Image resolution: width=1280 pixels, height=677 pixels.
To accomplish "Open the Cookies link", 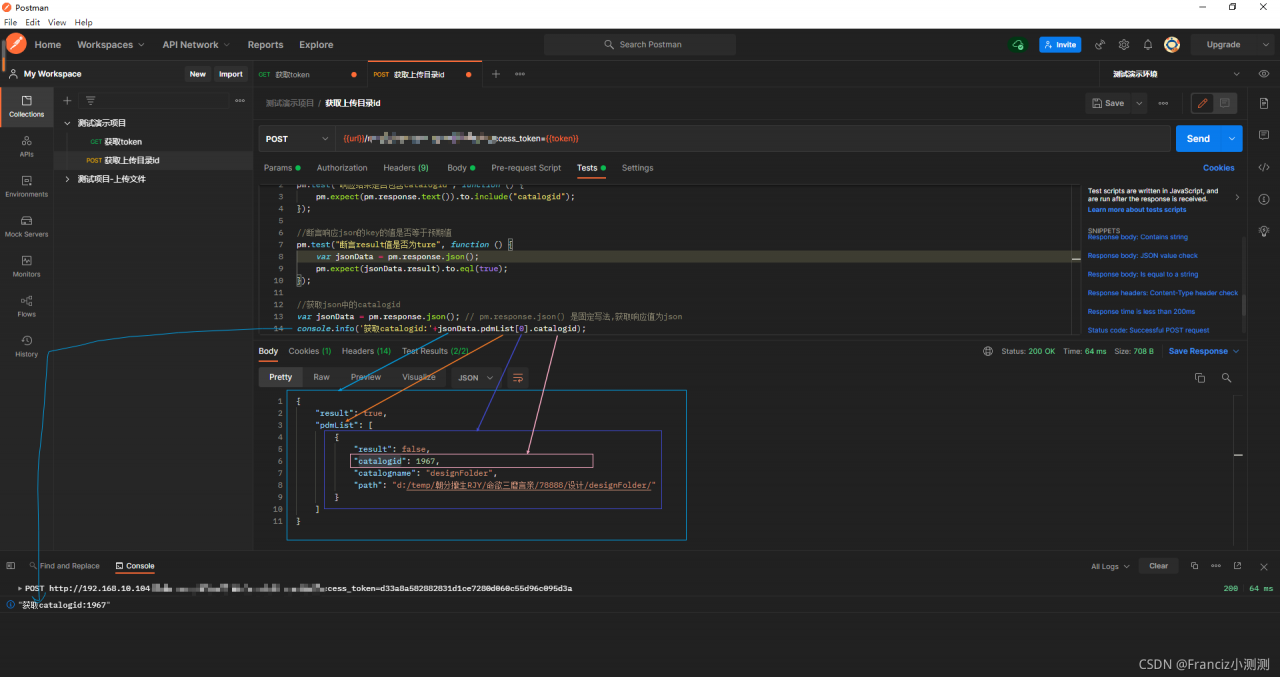I will [1218, 168].
